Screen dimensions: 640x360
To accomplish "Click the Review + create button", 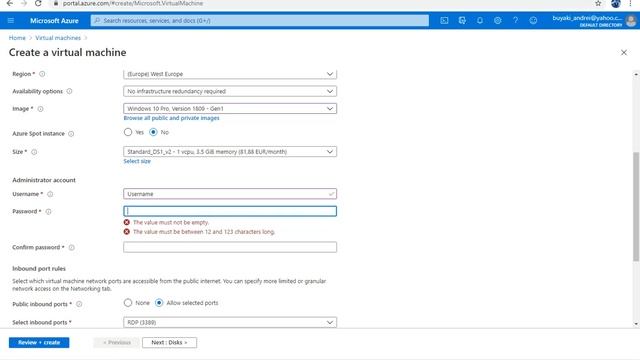I will tap(39, 342).
